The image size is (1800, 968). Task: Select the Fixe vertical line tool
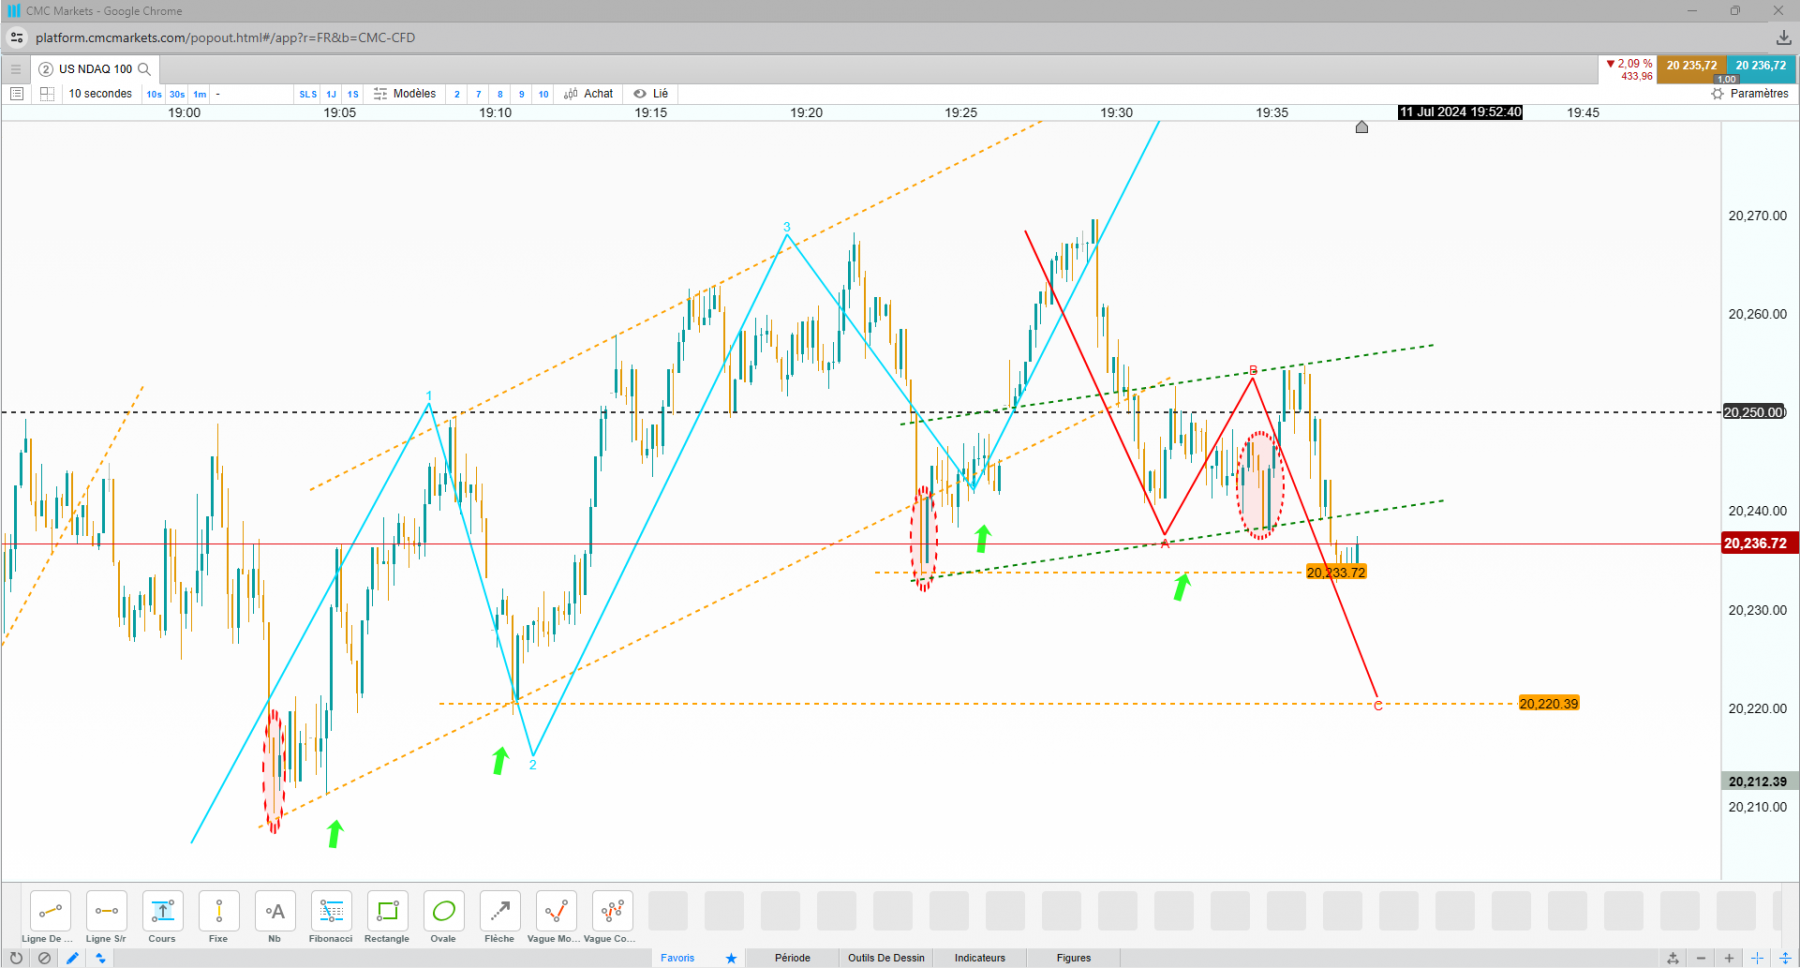pos(218,911)
